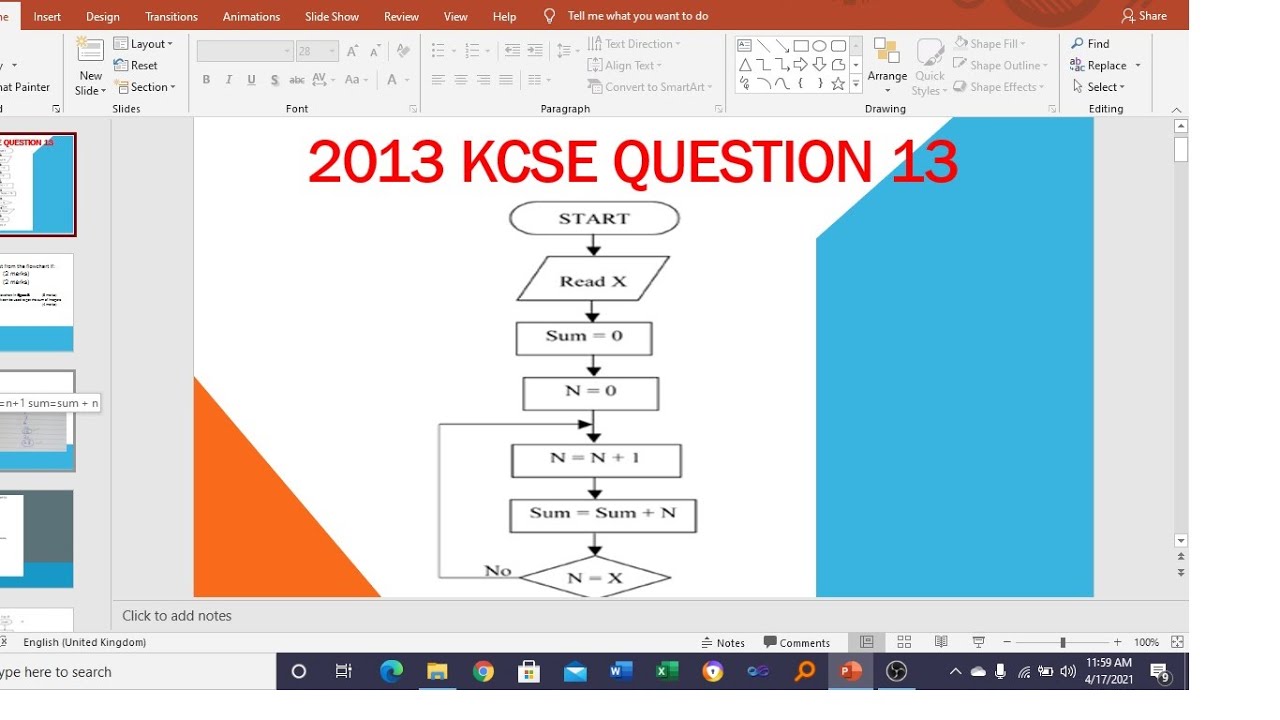Toggle Underline formatting
Image resolution: width=1280 pixels, height=720 pixels.
[x=251, y=80]
